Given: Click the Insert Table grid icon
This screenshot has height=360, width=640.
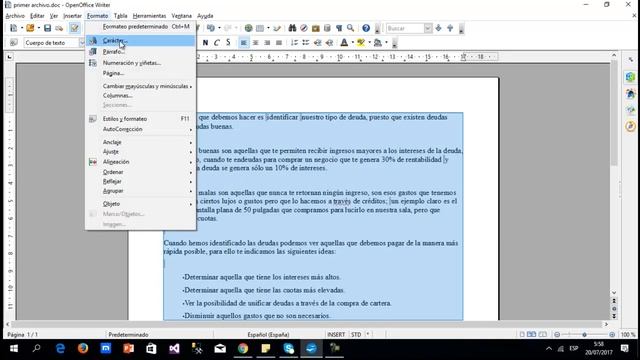Looking at the screenshot, I should pos(260,28).
